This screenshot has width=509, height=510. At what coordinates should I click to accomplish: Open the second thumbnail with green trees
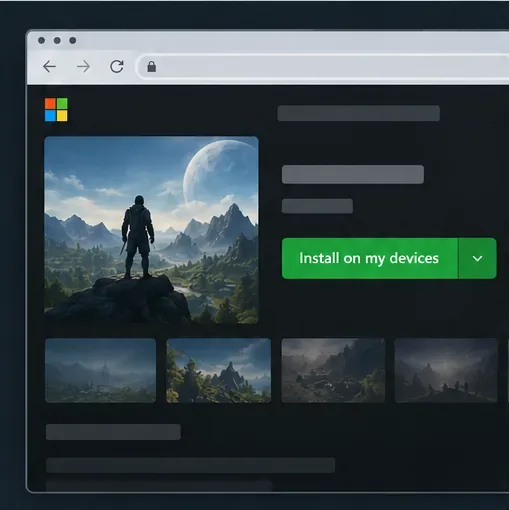[x=219, y=370]
